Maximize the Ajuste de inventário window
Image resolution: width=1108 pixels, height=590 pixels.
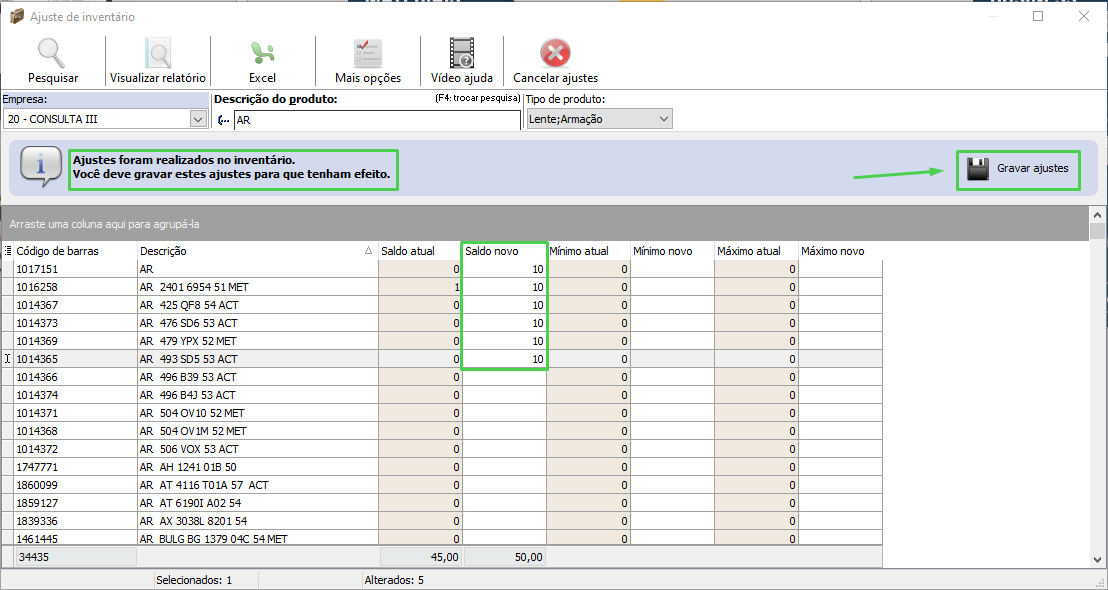(1038, 16)
